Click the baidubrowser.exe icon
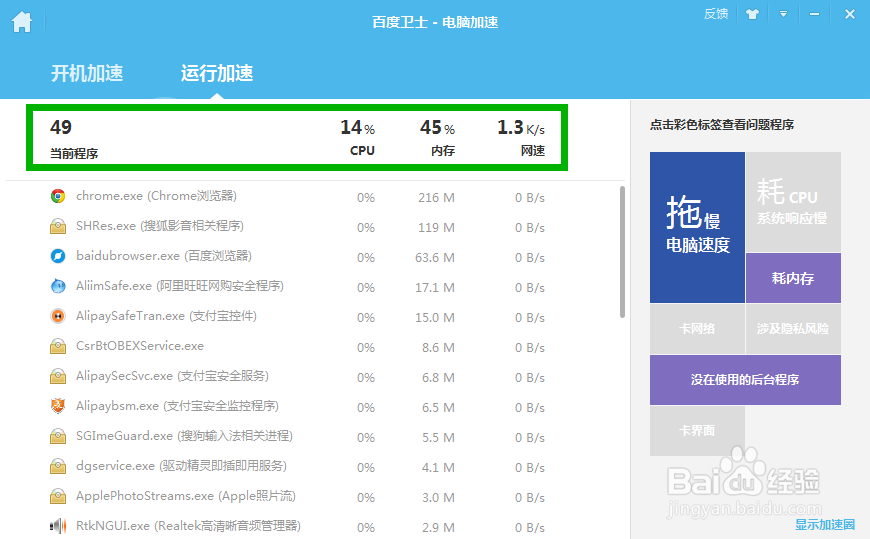This screenshot has height=539, width=870. tap(58, 256)
